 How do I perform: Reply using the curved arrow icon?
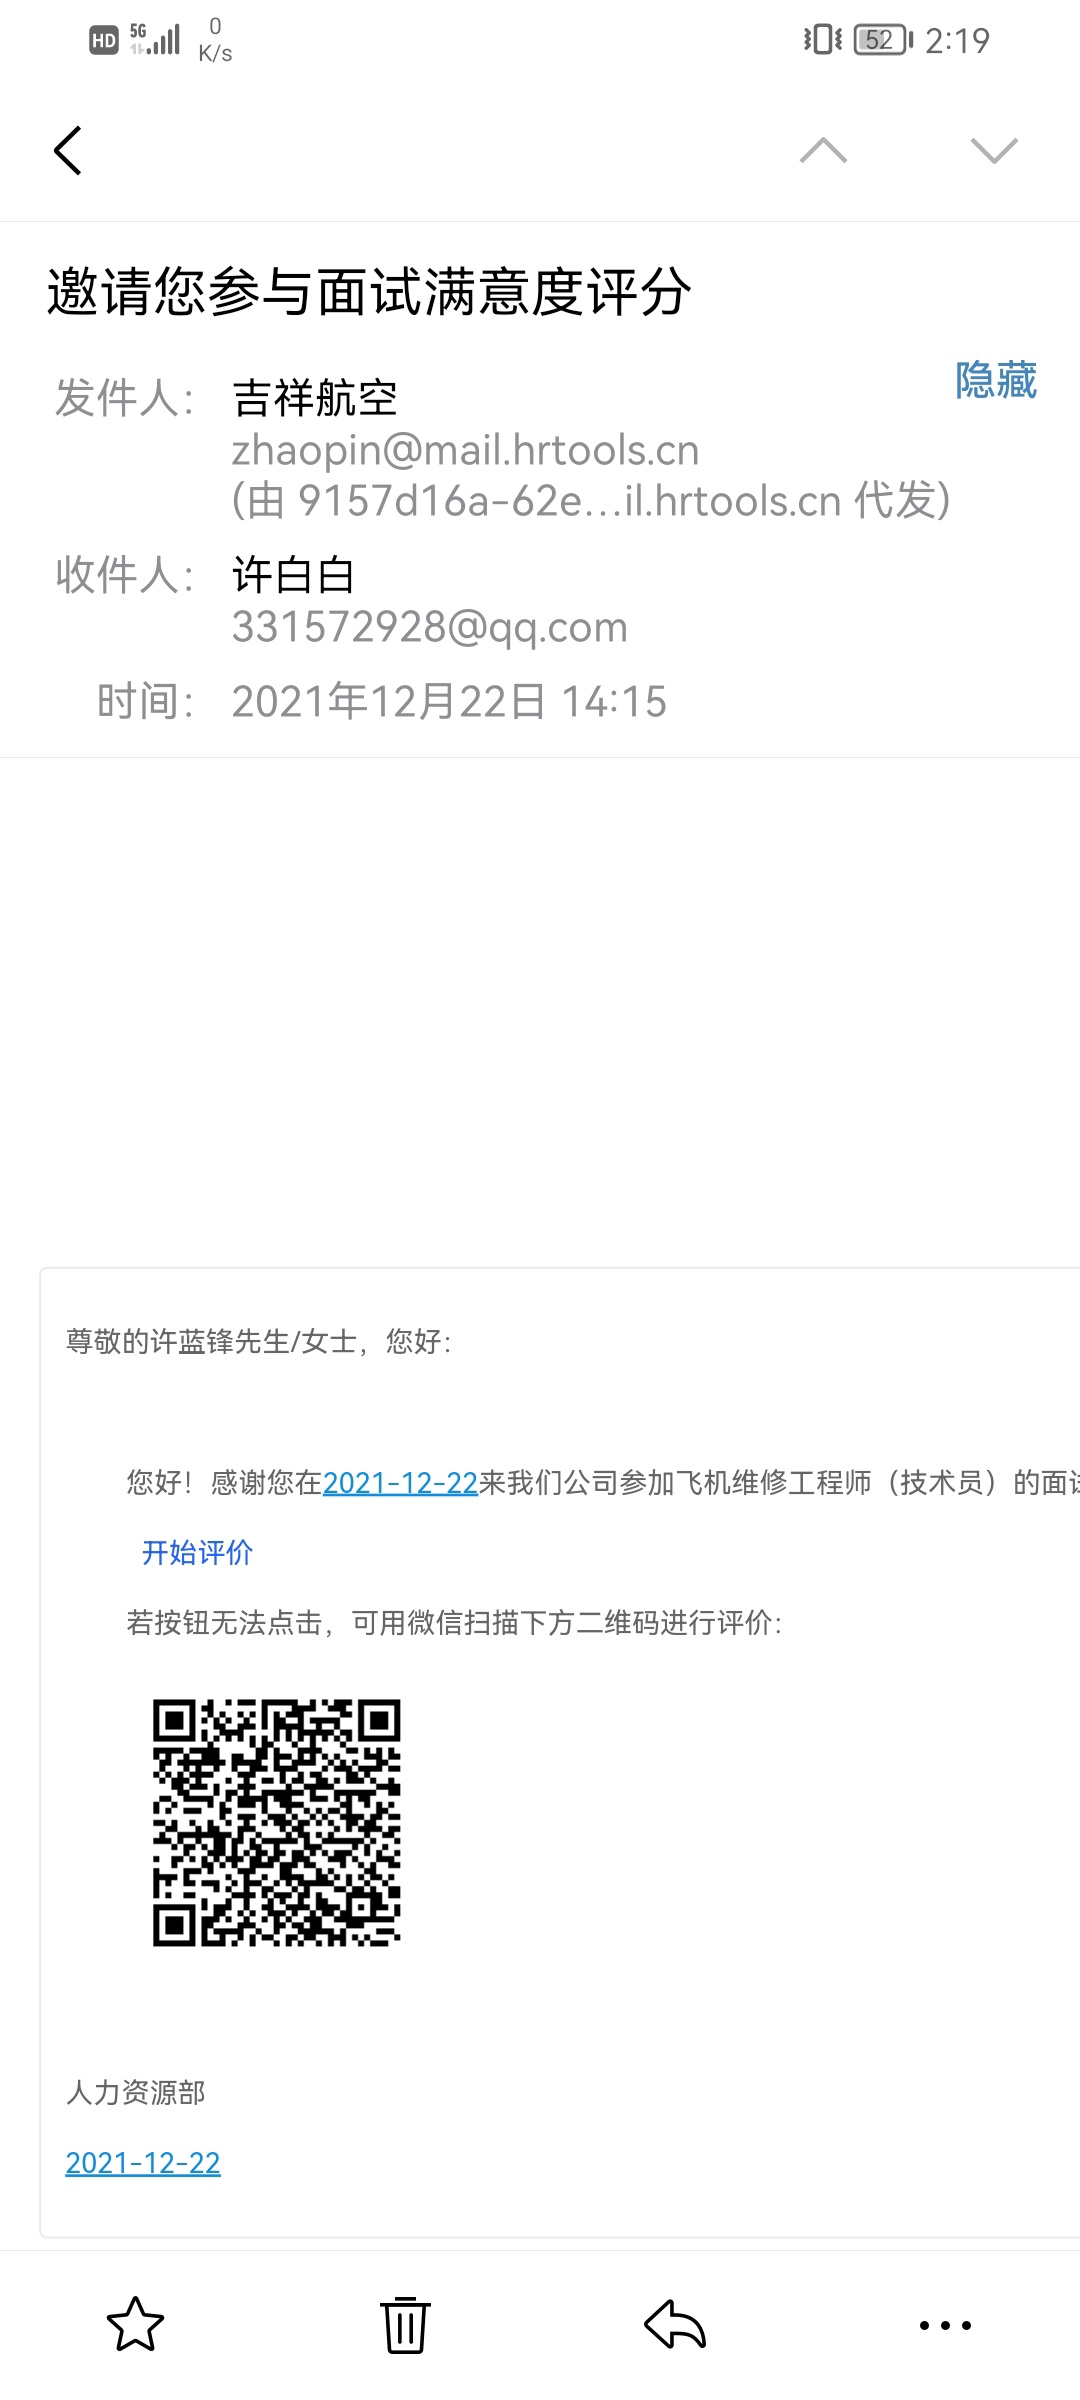675,2324
